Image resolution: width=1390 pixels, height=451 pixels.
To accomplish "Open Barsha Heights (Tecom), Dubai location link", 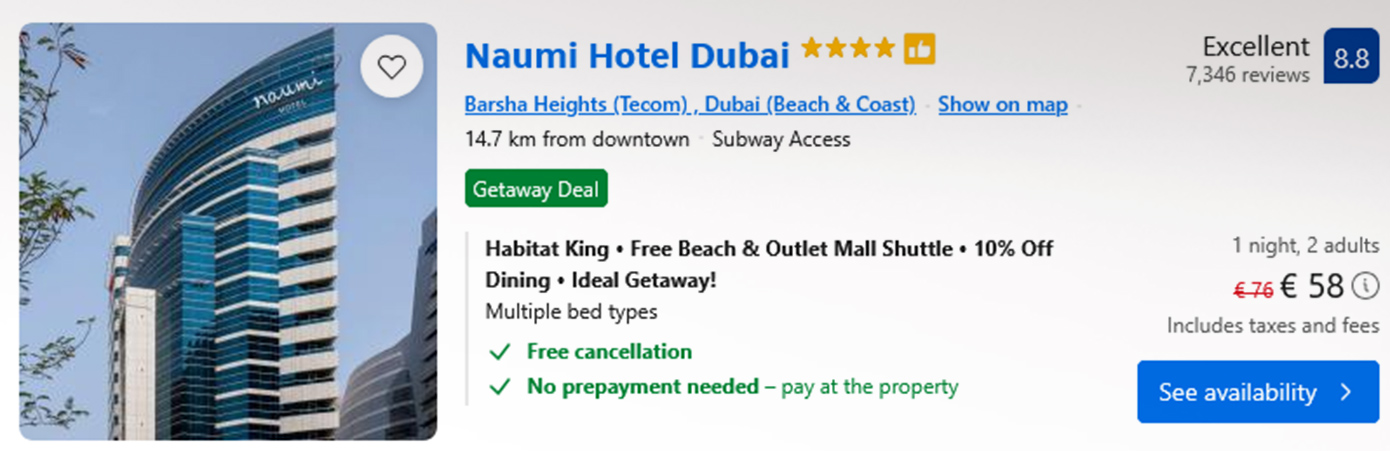I will (x=690, y=104).
